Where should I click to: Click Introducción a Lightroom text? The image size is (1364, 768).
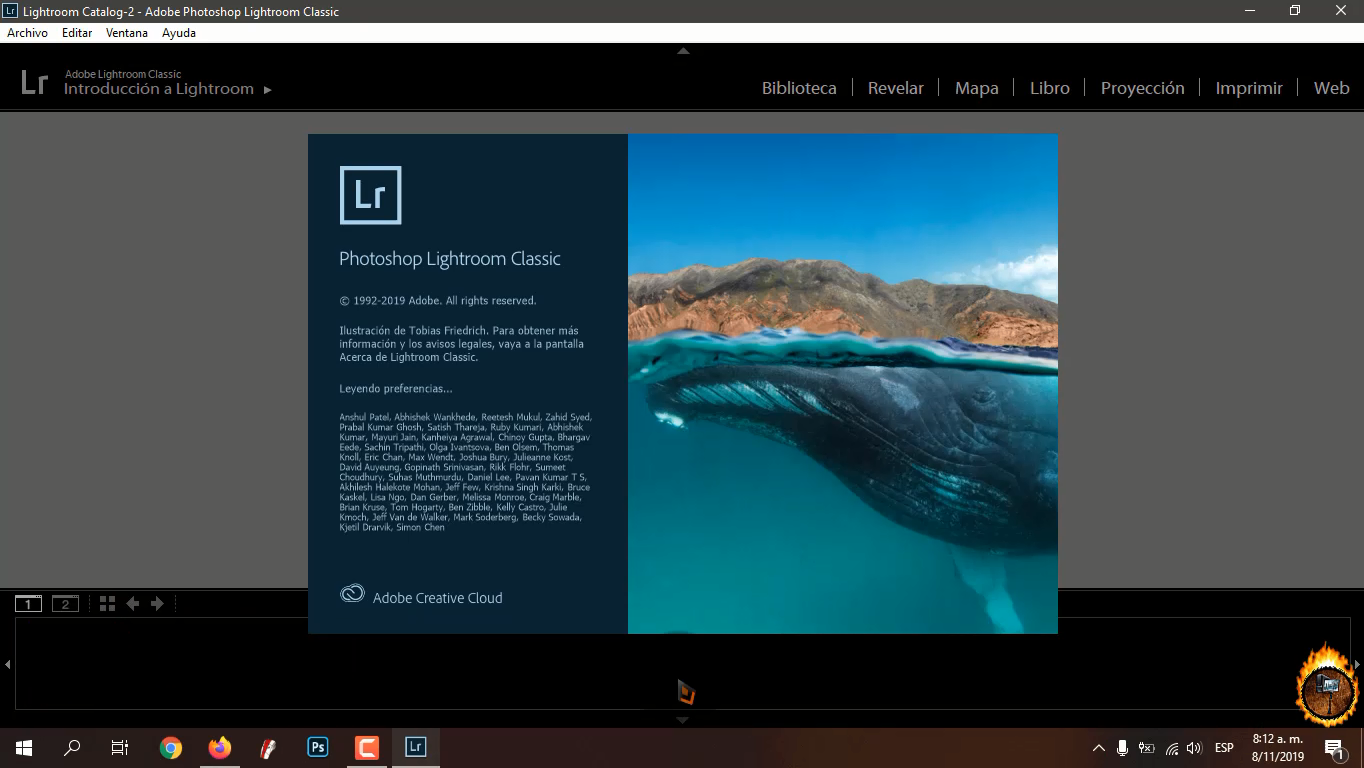159,89
